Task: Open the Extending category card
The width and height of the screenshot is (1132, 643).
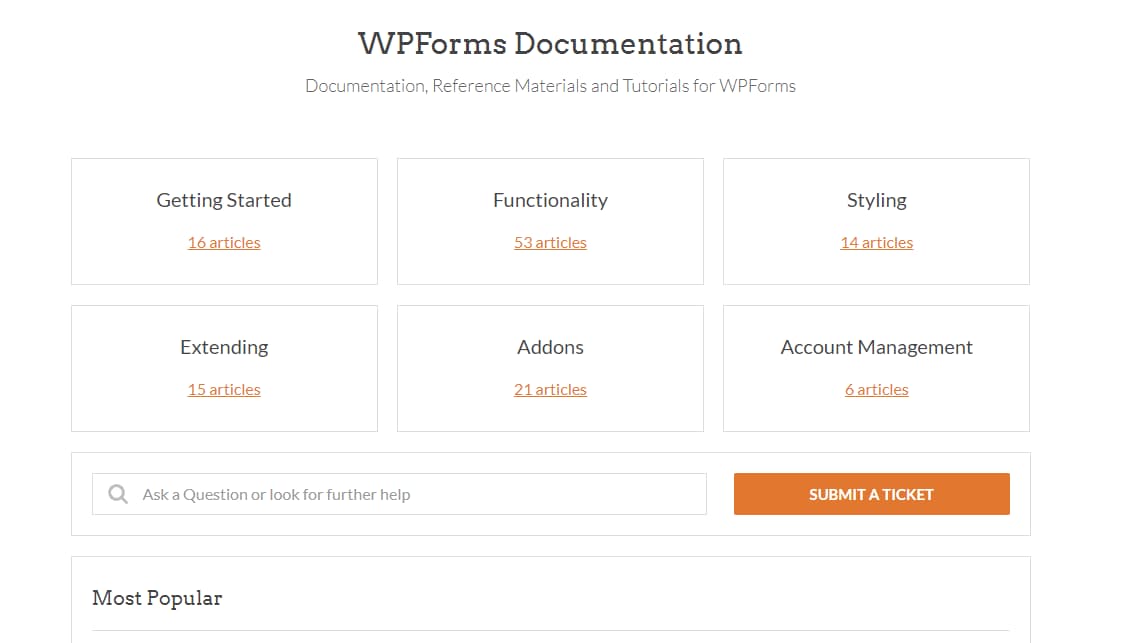Action: pos(224,347)
